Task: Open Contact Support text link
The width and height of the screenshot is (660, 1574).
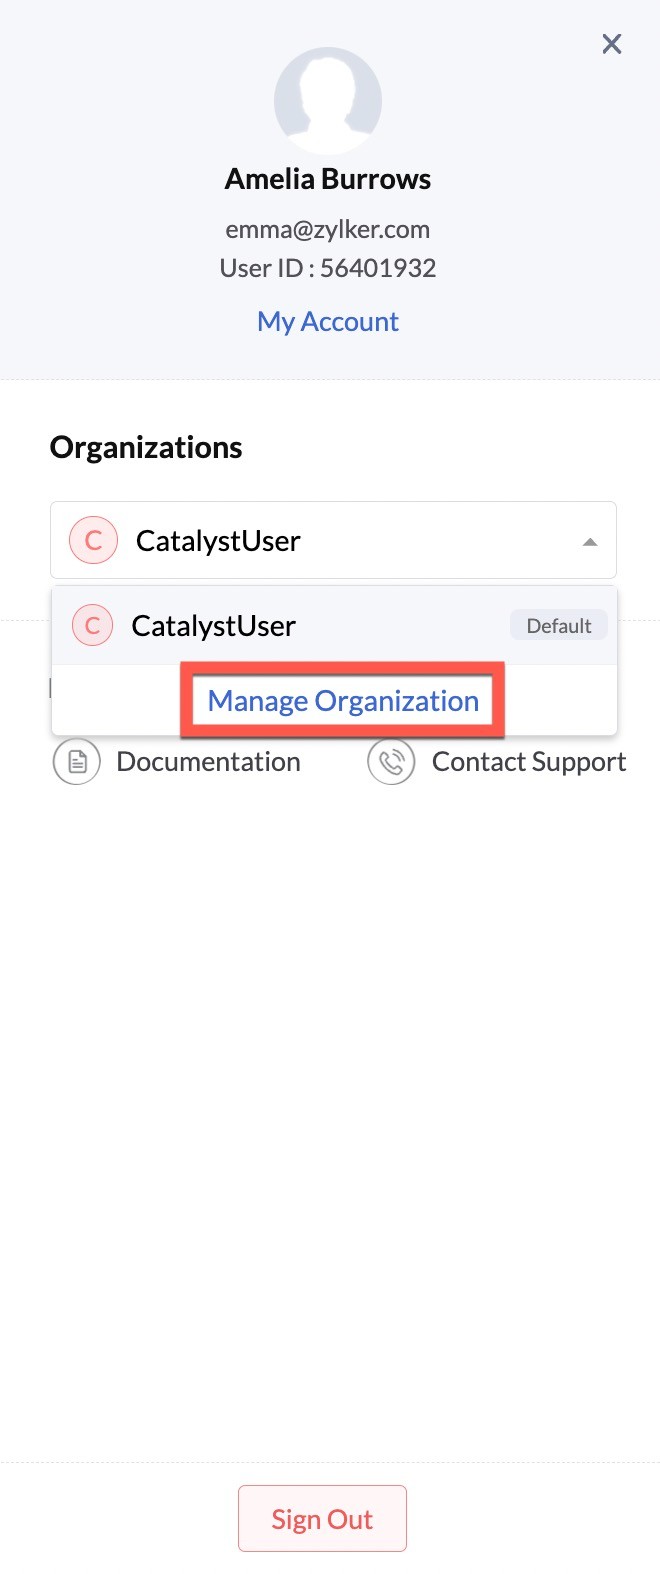Action: tap(529, 762)
